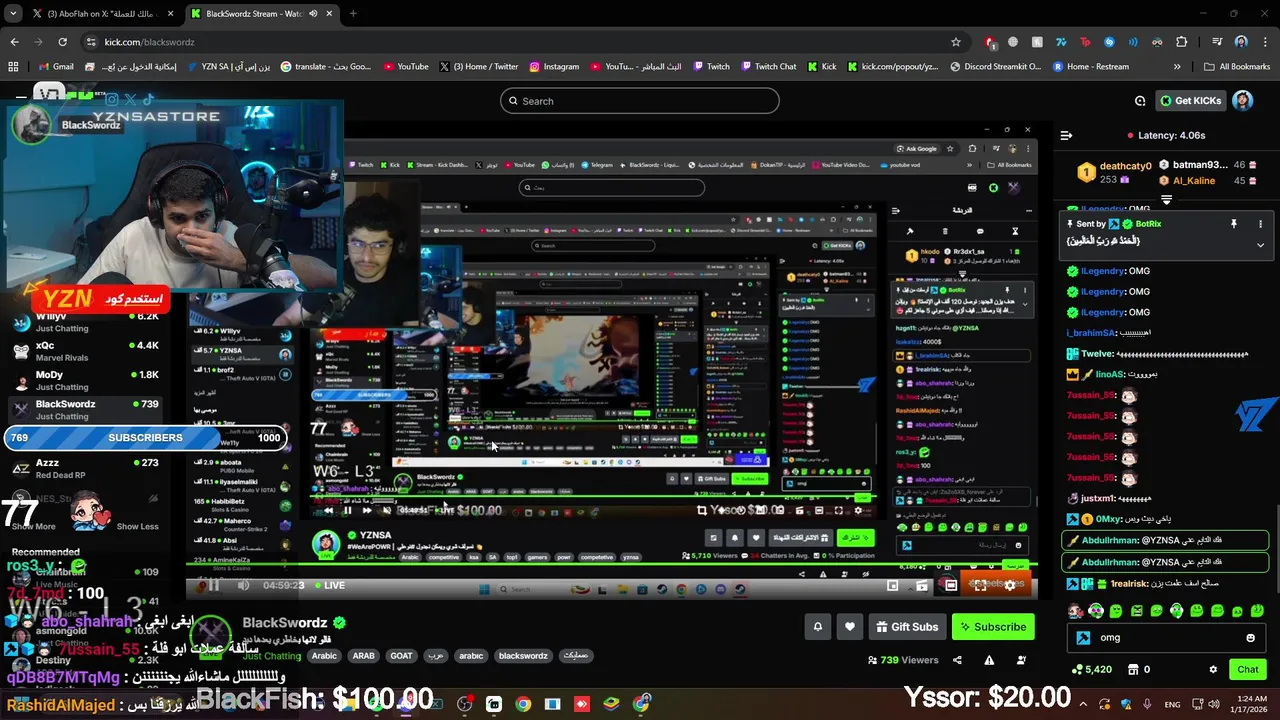Open the ARAB tag

pos(363,656)
